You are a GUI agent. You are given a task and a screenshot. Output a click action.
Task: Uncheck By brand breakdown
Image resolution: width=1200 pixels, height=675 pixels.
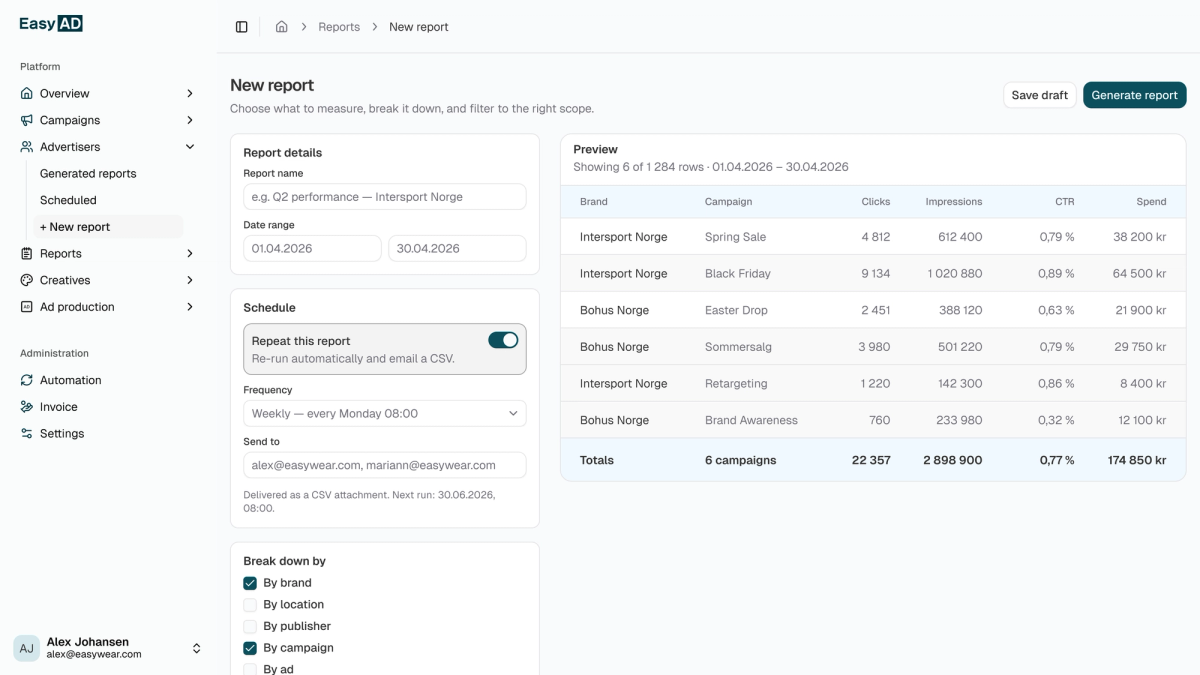pos(250,583)
